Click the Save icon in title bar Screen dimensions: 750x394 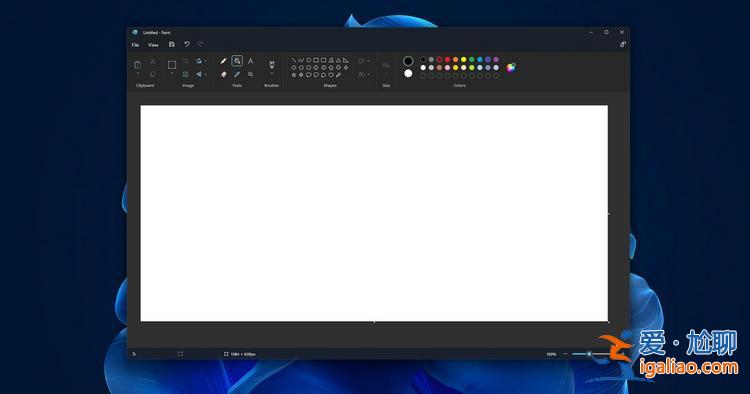172,44
